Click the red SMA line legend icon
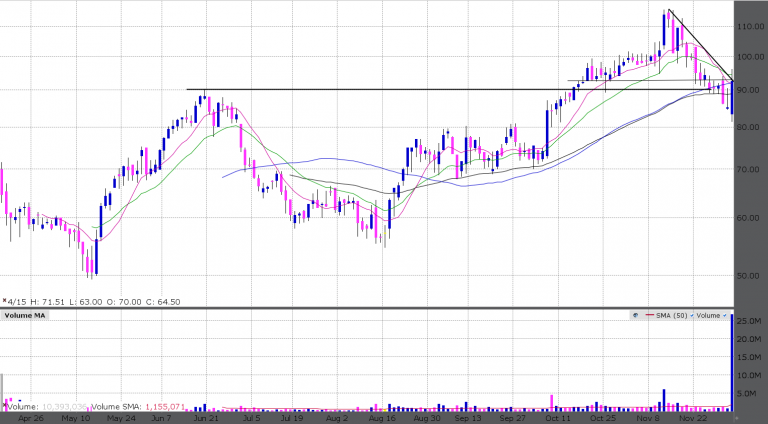This screenshot has width=768, height=424. tap(650, 316)
